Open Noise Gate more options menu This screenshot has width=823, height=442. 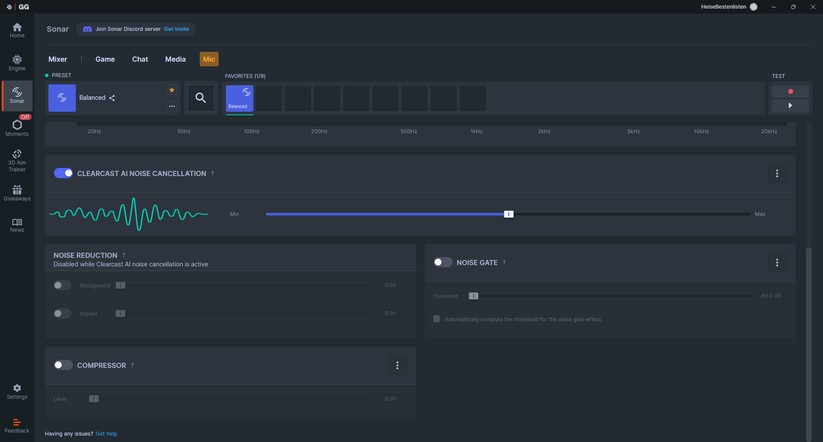[x=777, y=262]
